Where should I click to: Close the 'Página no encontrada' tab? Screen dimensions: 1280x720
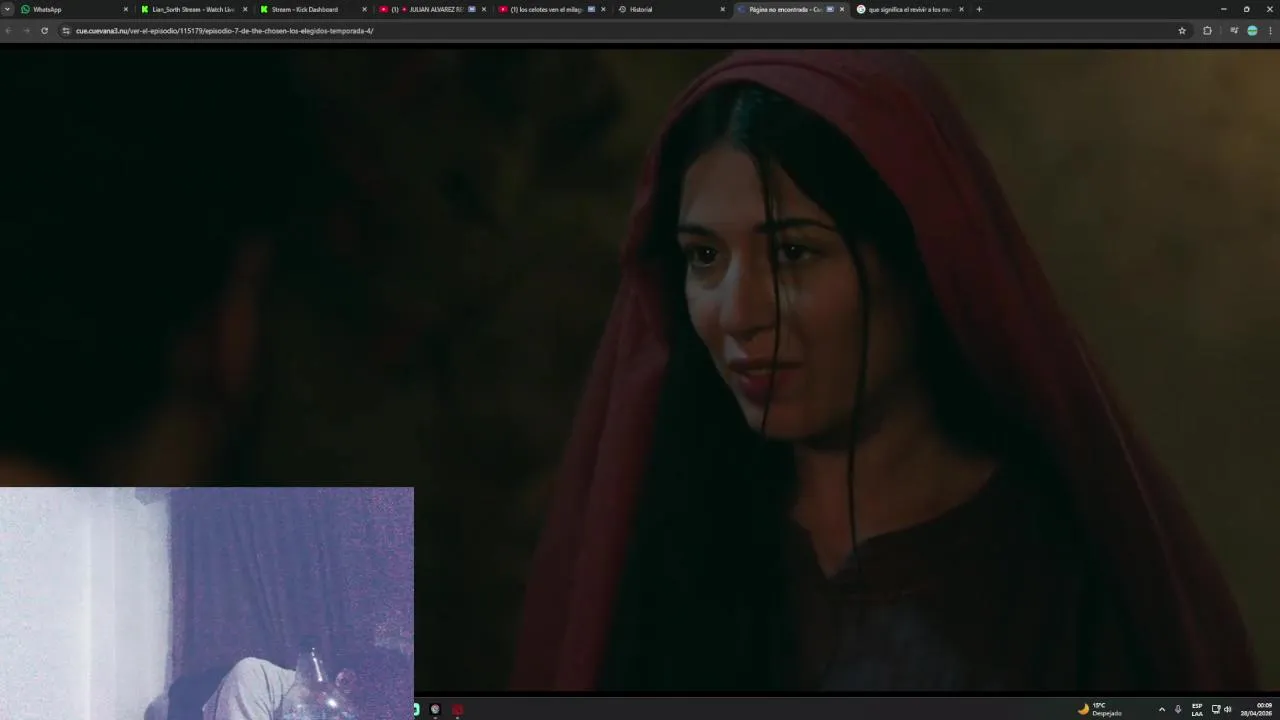point(841,9)
